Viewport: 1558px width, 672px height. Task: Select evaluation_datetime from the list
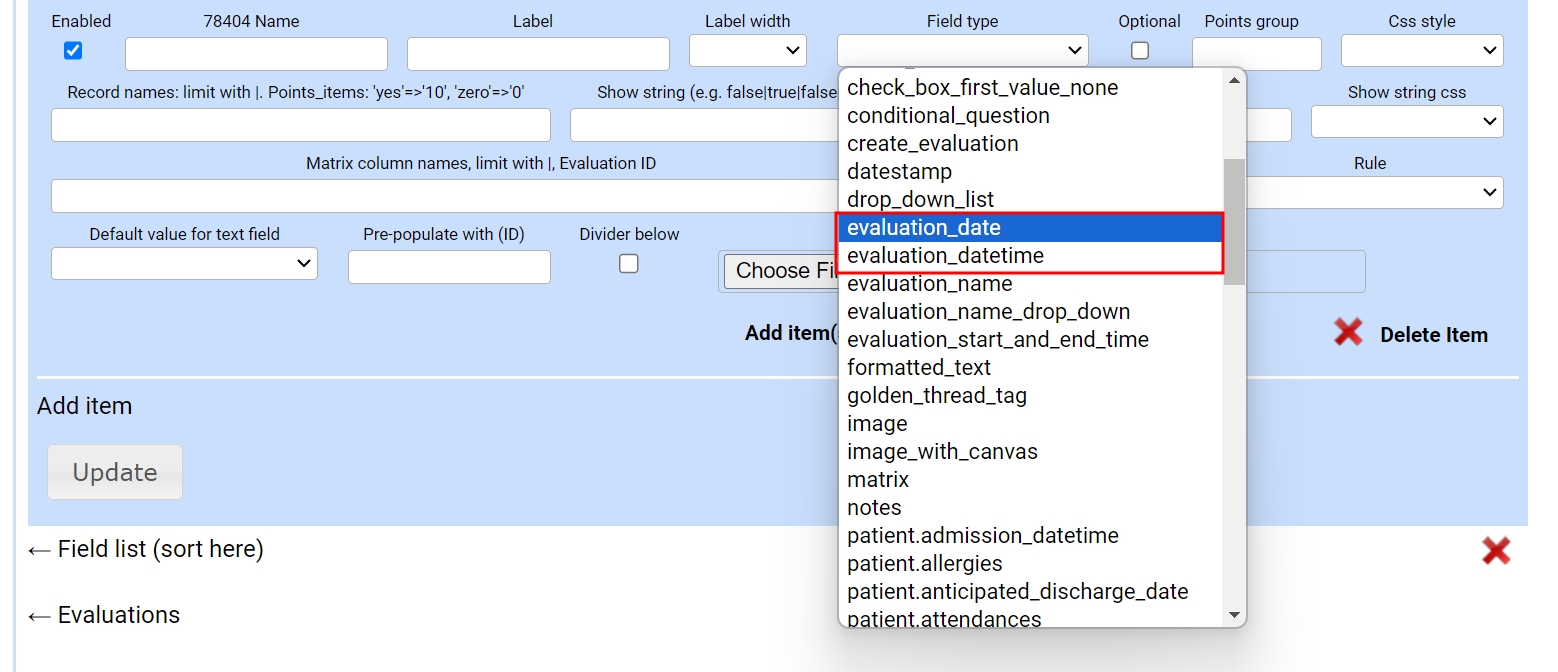click(x=945, y=256)
